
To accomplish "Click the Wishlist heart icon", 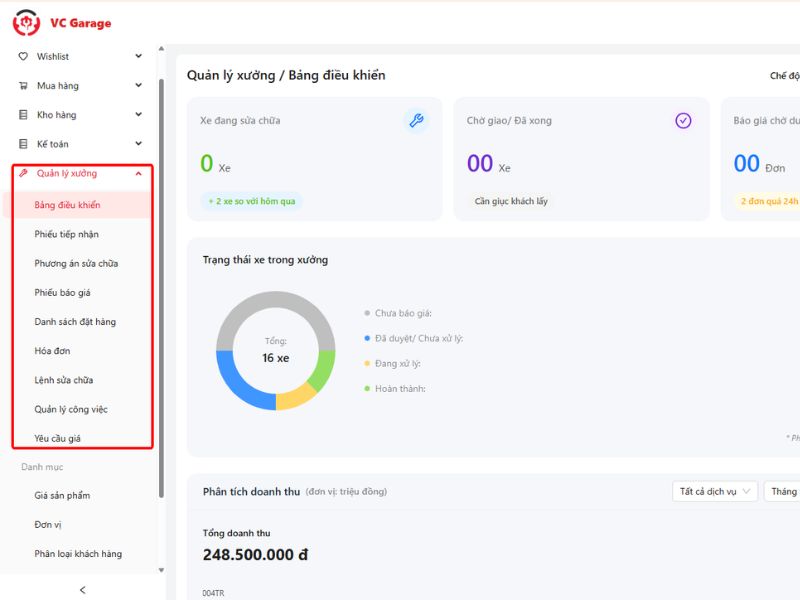I will [23, 56].
